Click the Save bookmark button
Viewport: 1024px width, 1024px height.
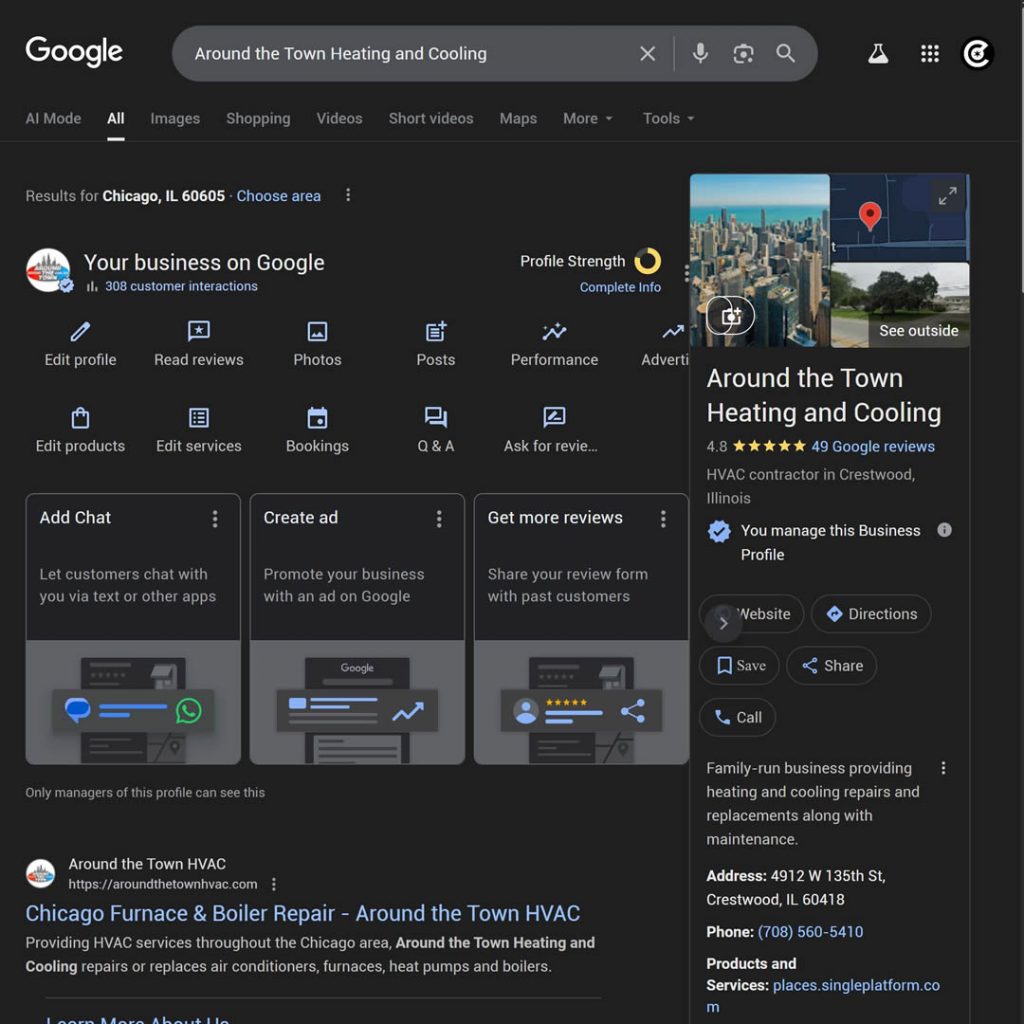pos(739,666)
